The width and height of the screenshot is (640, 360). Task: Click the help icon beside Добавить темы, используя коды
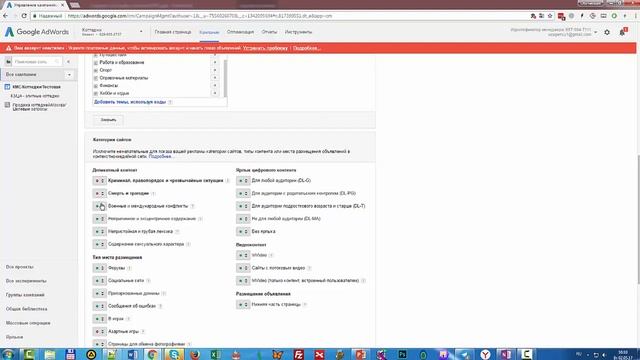[x=170, y=102]
